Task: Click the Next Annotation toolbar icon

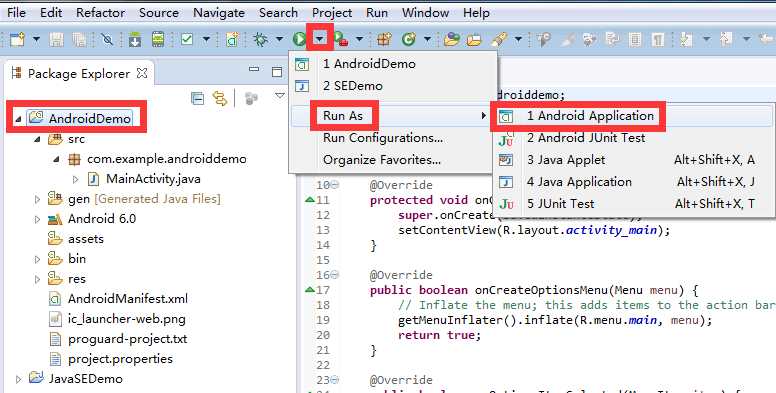Action: click(x=686, y=39)
